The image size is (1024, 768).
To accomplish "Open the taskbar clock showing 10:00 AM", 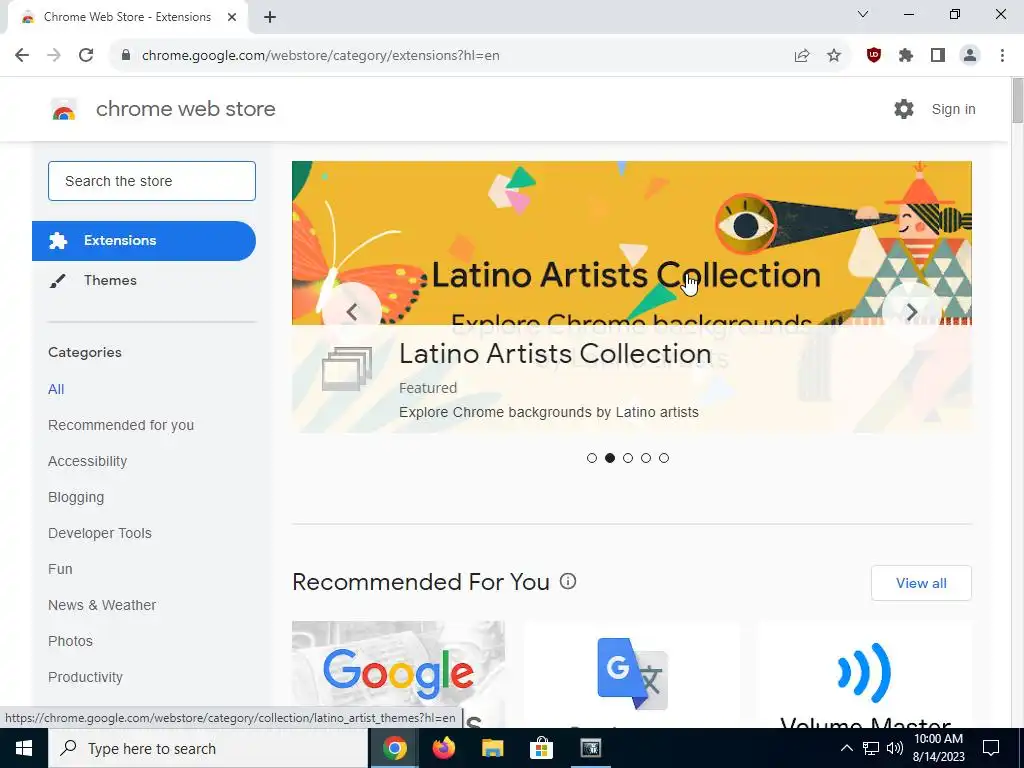I will tap(938, 748).
